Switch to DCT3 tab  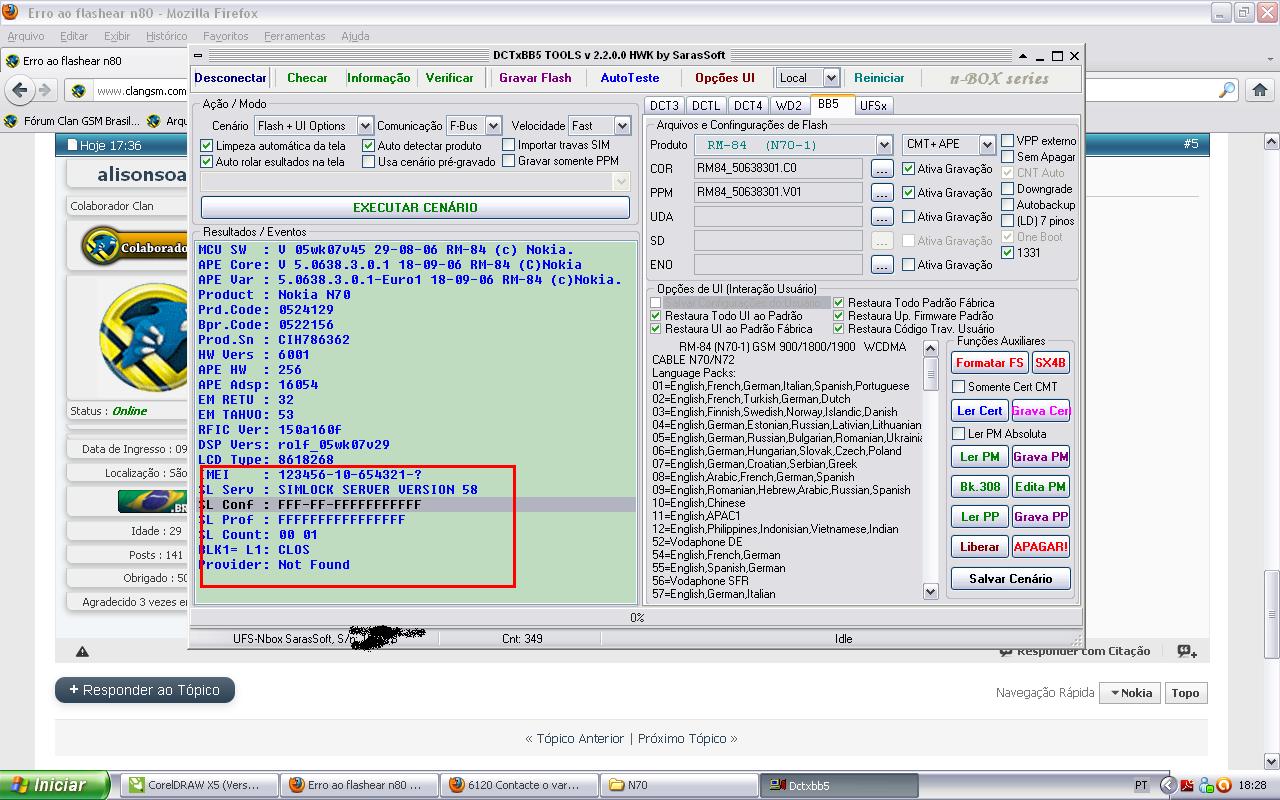663,105
